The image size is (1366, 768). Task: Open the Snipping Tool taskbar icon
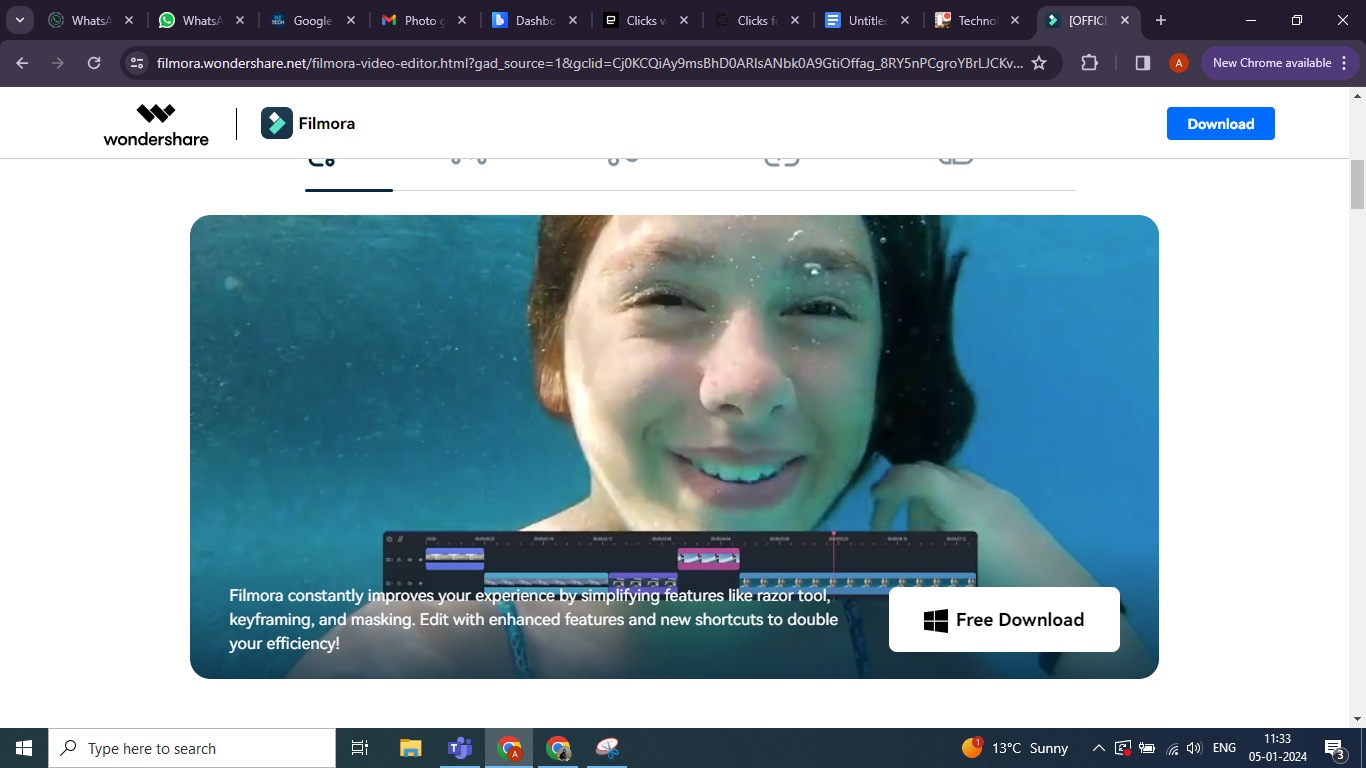click(x=608, y=748)
